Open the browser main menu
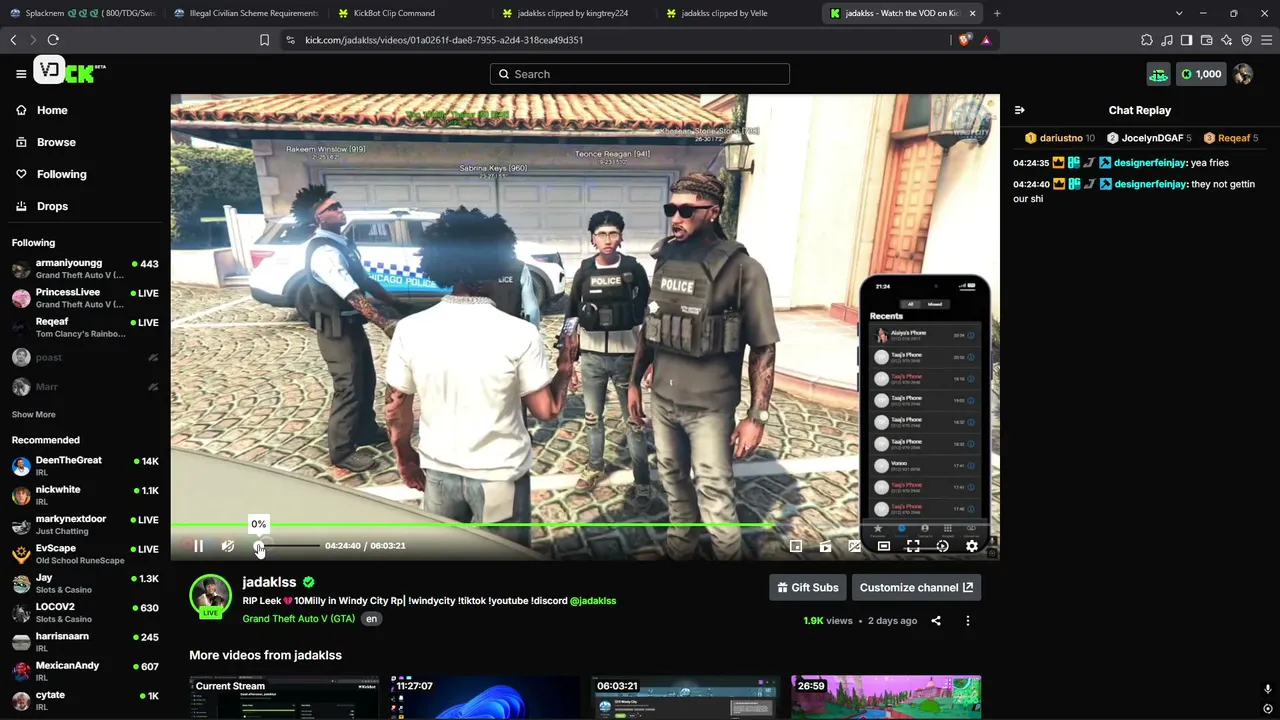 coord(1266,40)
